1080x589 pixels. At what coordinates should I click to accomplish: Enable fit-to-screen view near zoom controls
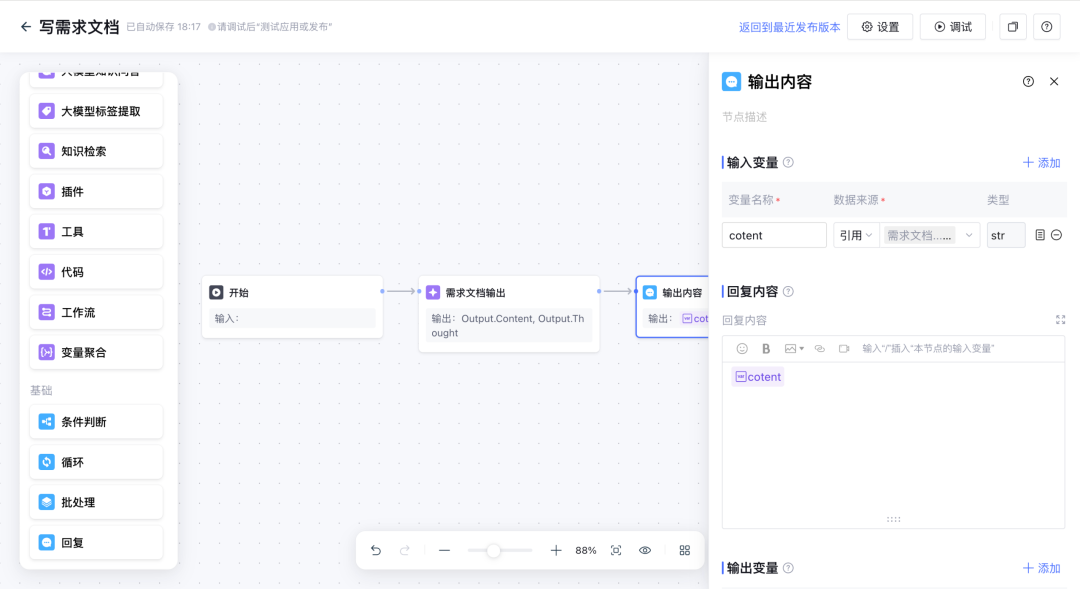pos(615,550)
